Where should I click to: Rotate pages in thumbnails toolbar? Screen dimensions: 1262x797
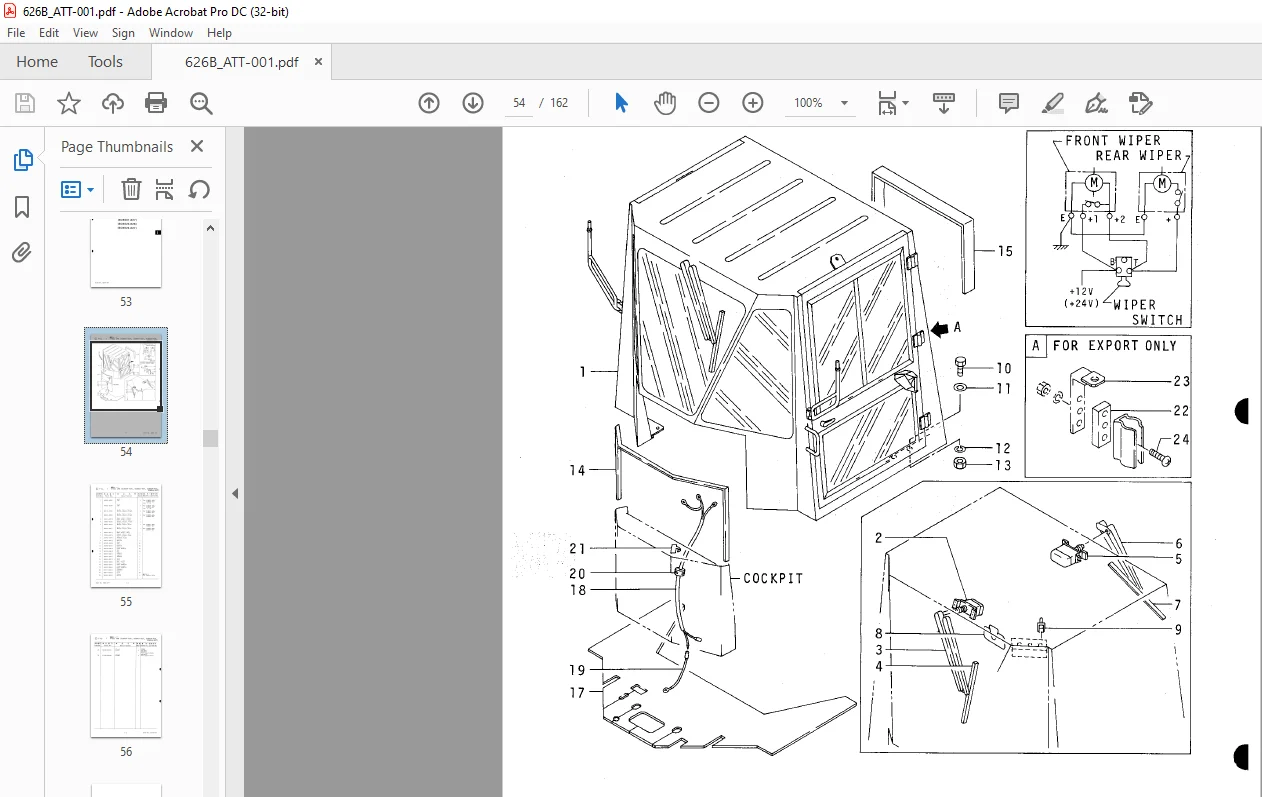(199, 189)
